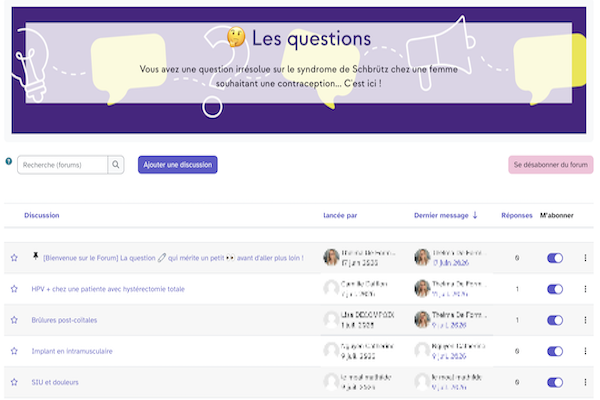Open the actions menu for HPV discussion
This screenshot has width=600, height=400.
tap(585, 289)
